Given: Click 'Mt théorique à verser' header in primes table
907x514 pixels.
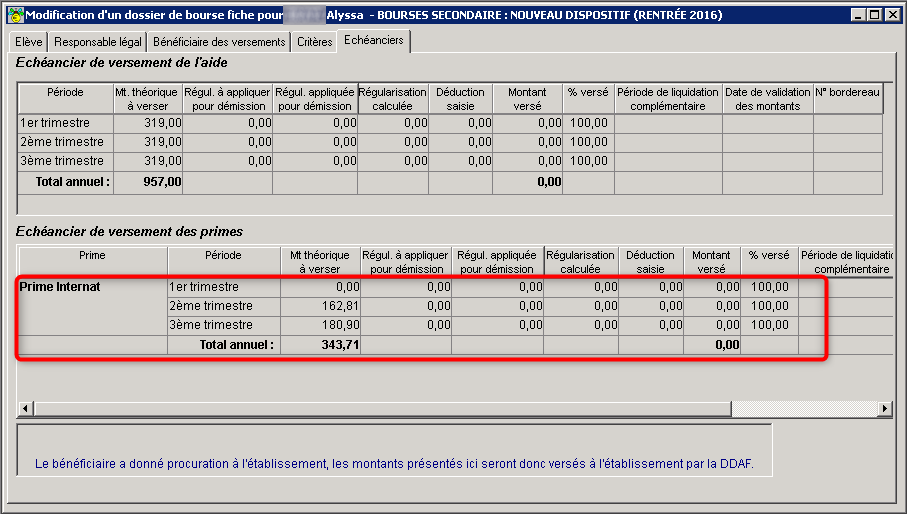Looking at the screenshot, I should 320,261.
